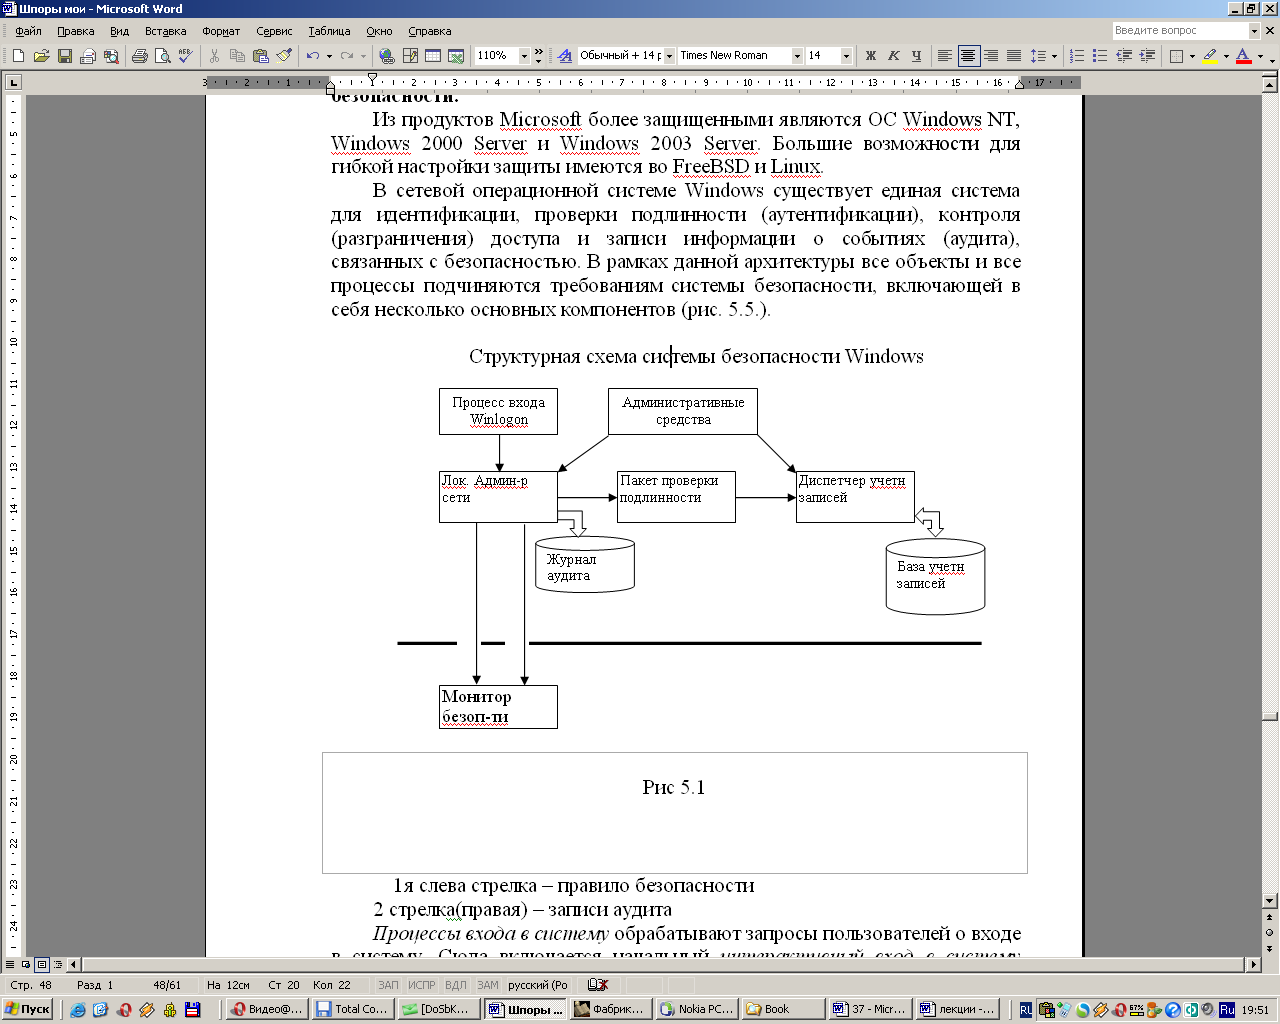This screenshot has height=1024, width=1280.
Task: Run spelling check (ABC checkmark icon)
Action: point(185,56)
